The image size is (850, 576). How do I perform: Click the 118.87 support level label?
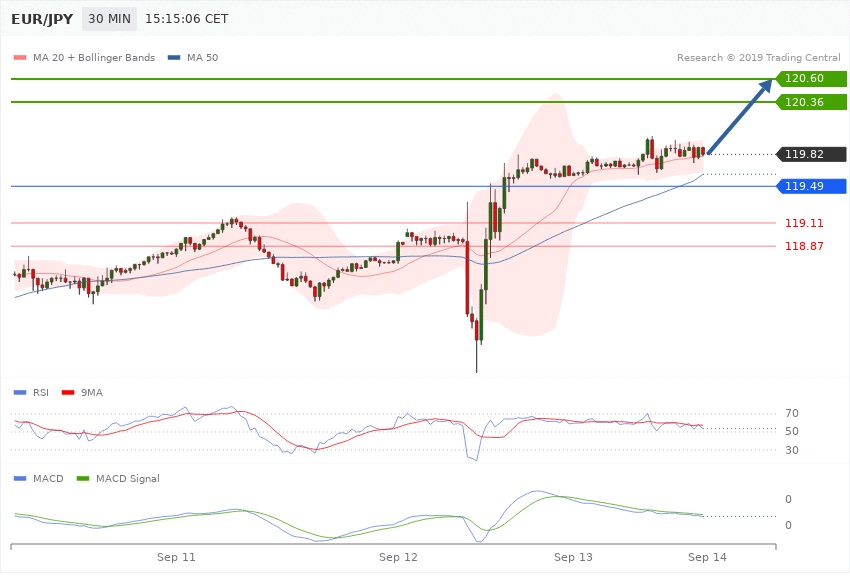pos(804,247)
